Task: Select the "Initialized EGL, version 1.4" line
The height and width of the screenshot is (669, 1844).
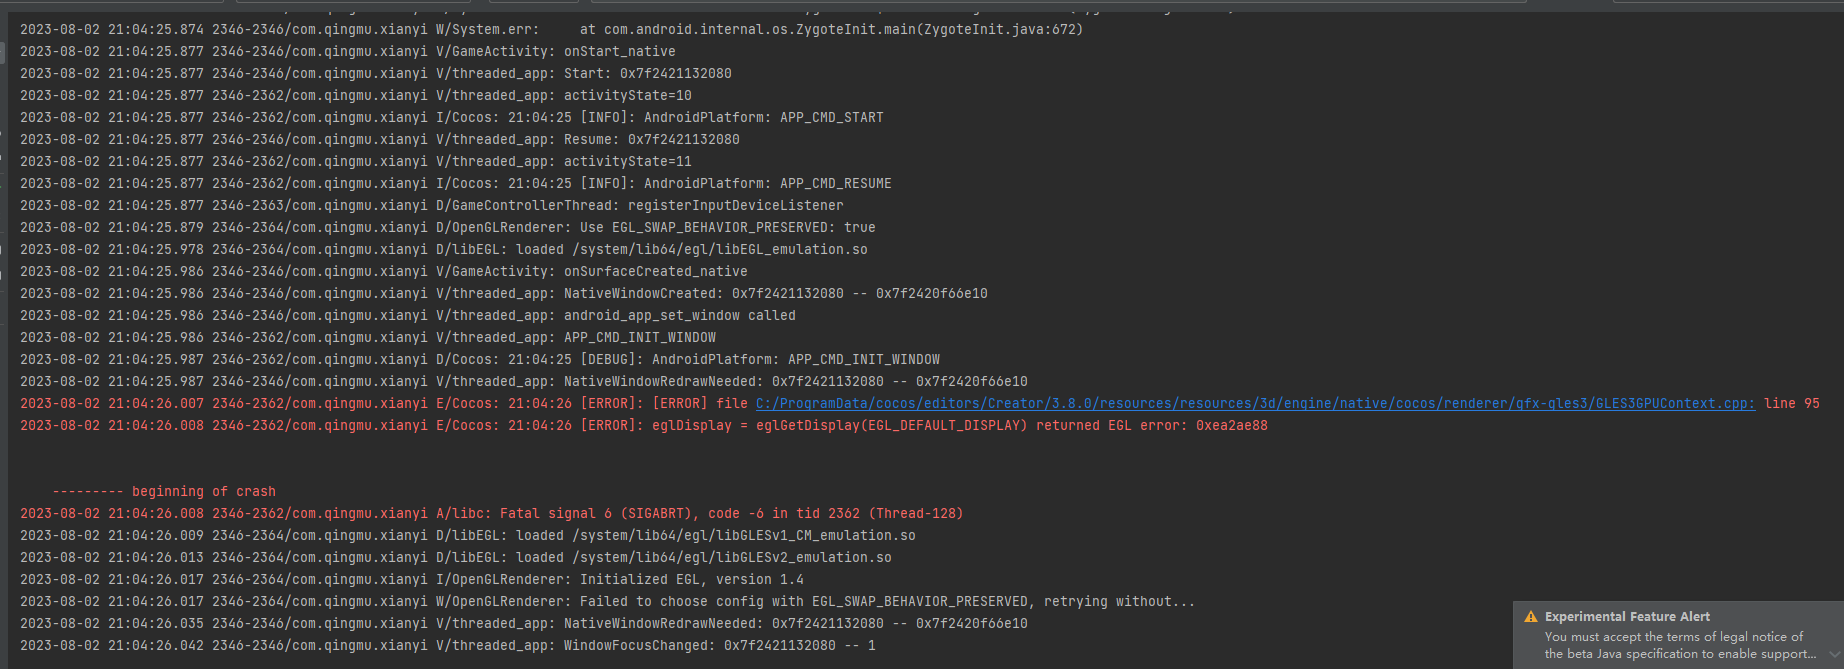Action: point(411,579)
